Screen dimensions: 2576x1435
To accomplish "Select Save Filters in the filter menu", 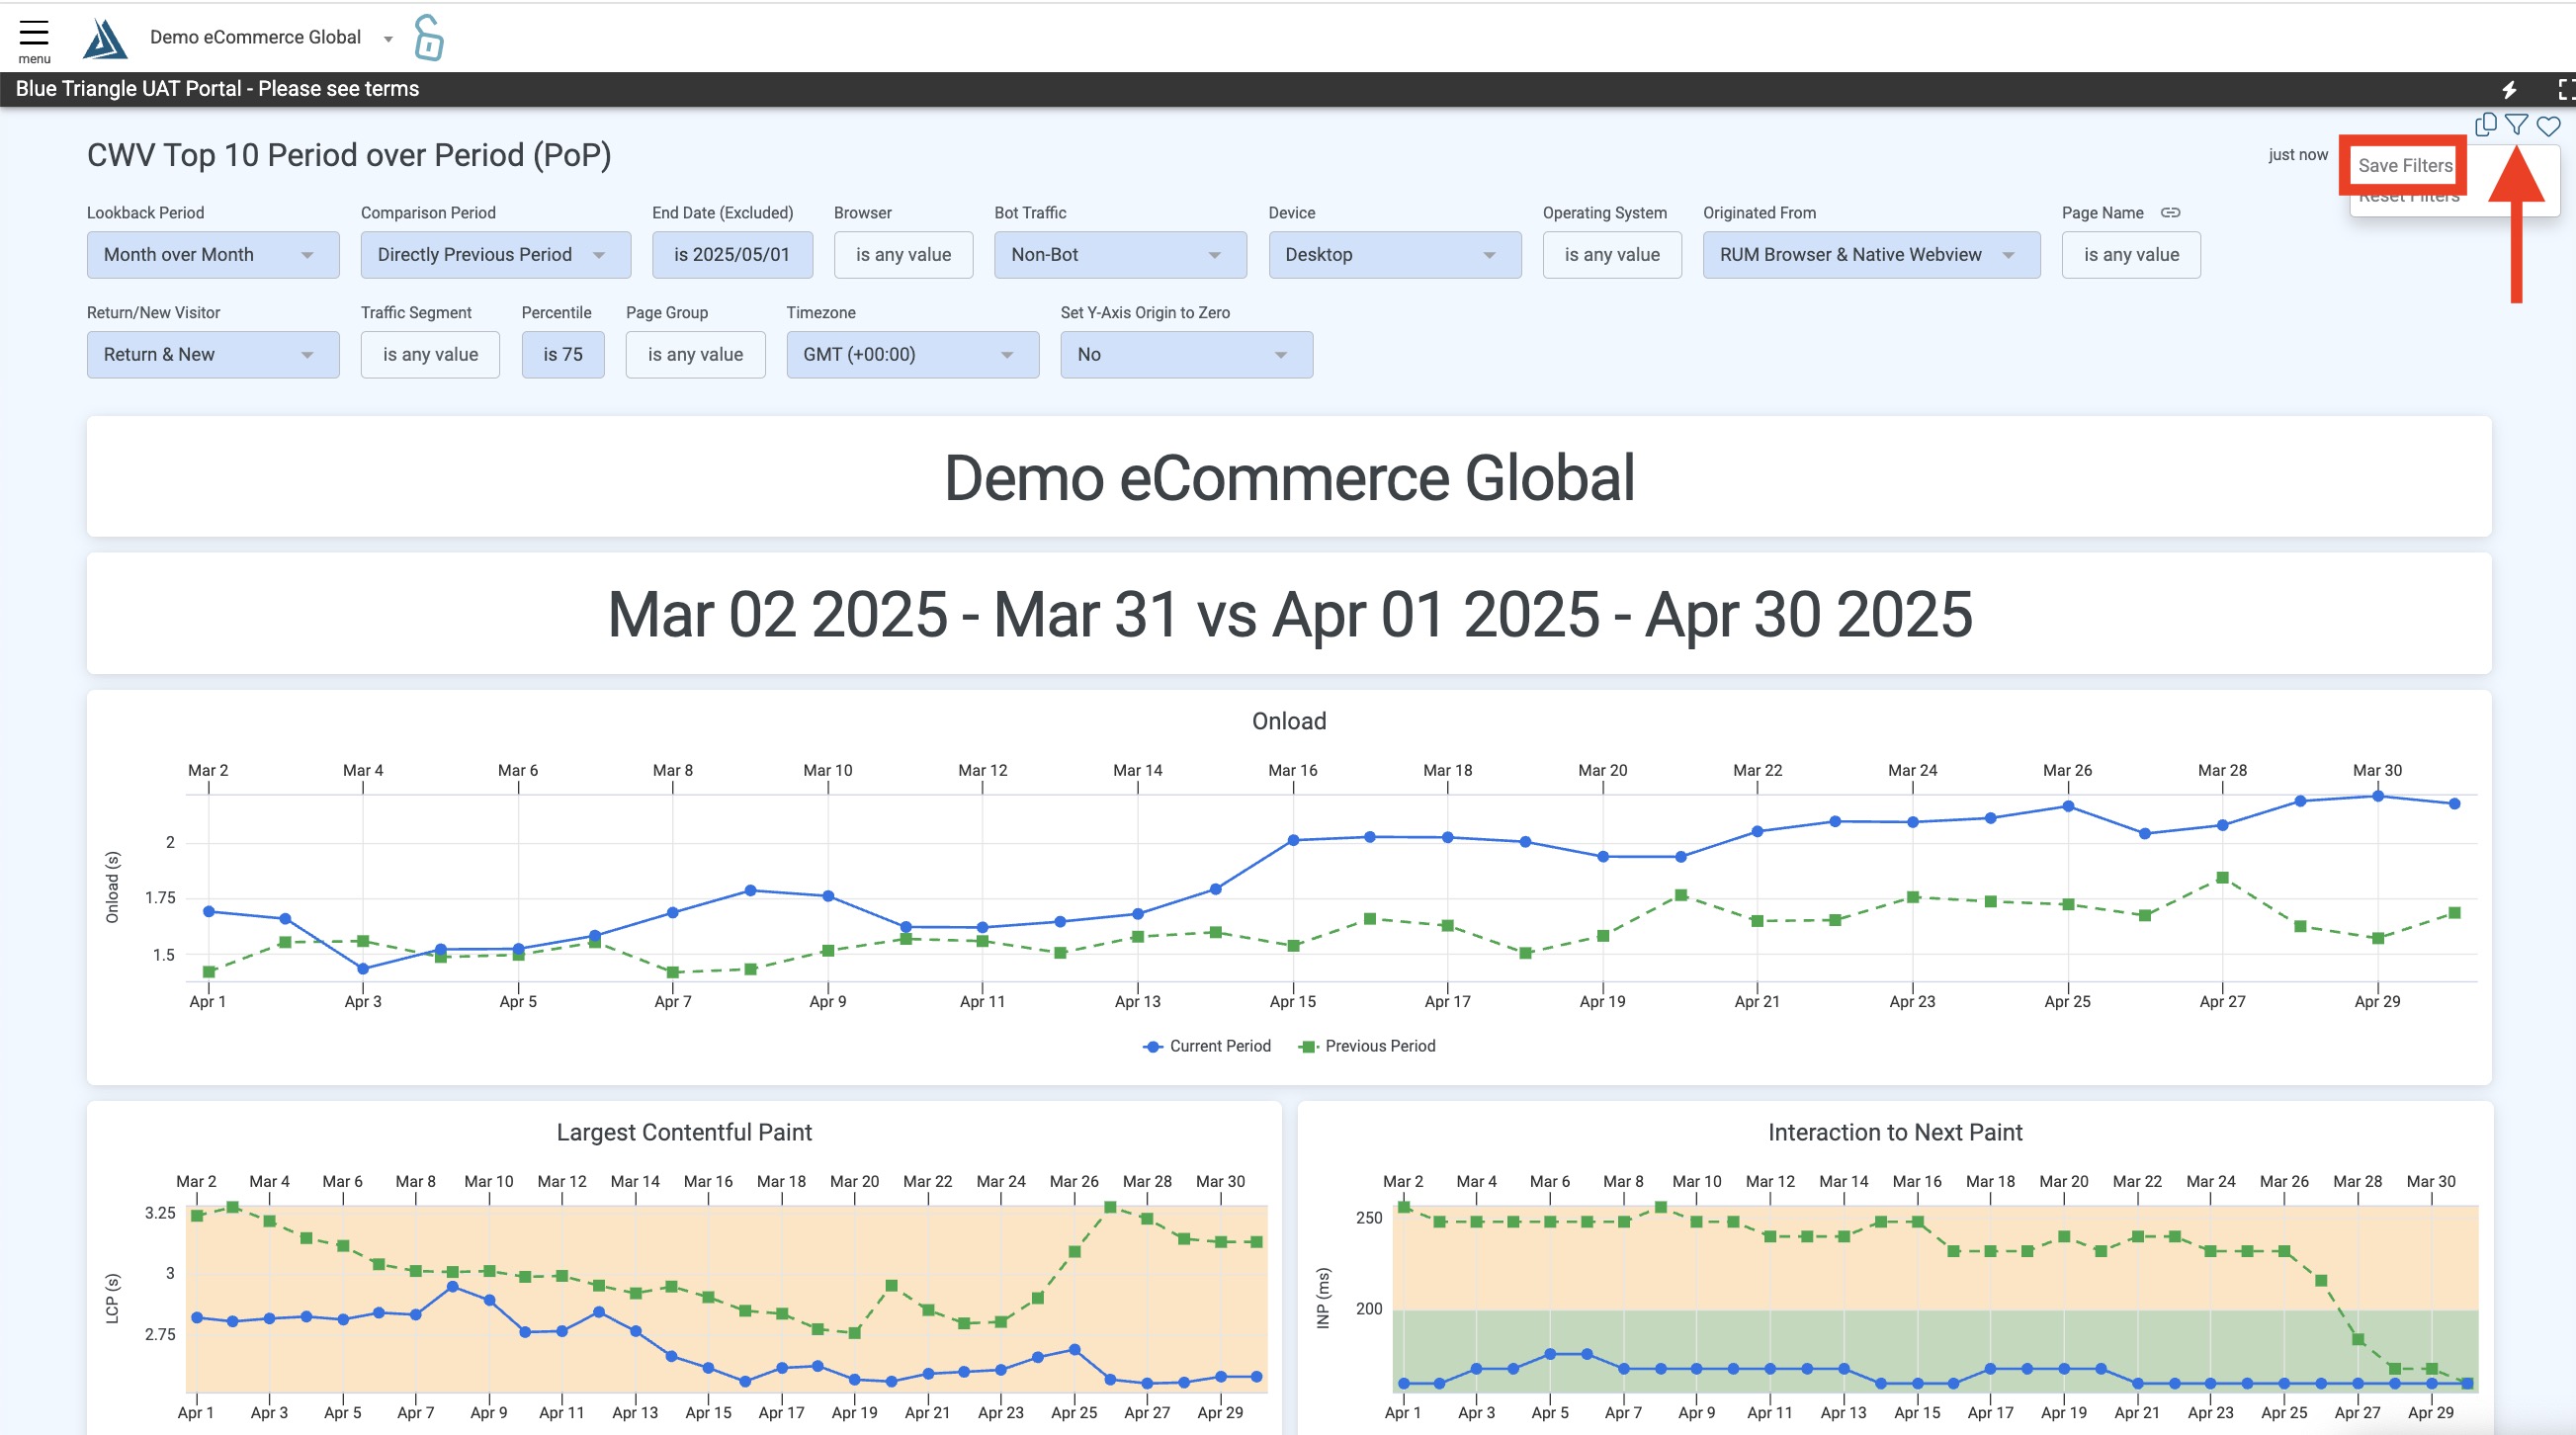I will click(x=2404, y=165).
